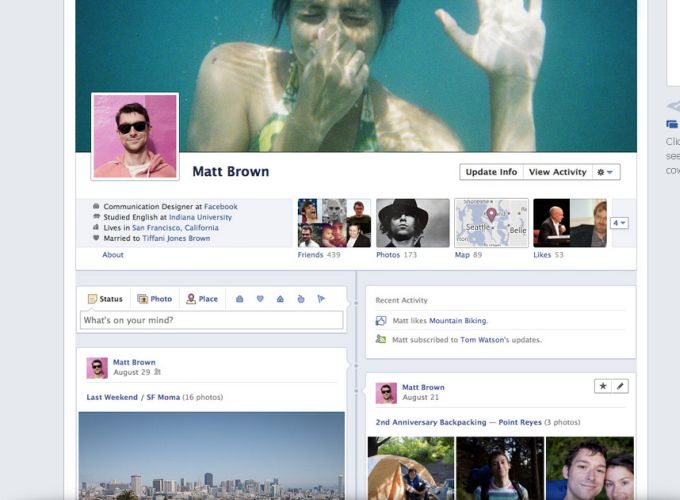Image resolution: width=680 pixels, height=500 pixels.
Task: Toggle the star to feature August 21 post
Action: click(601, 386)
